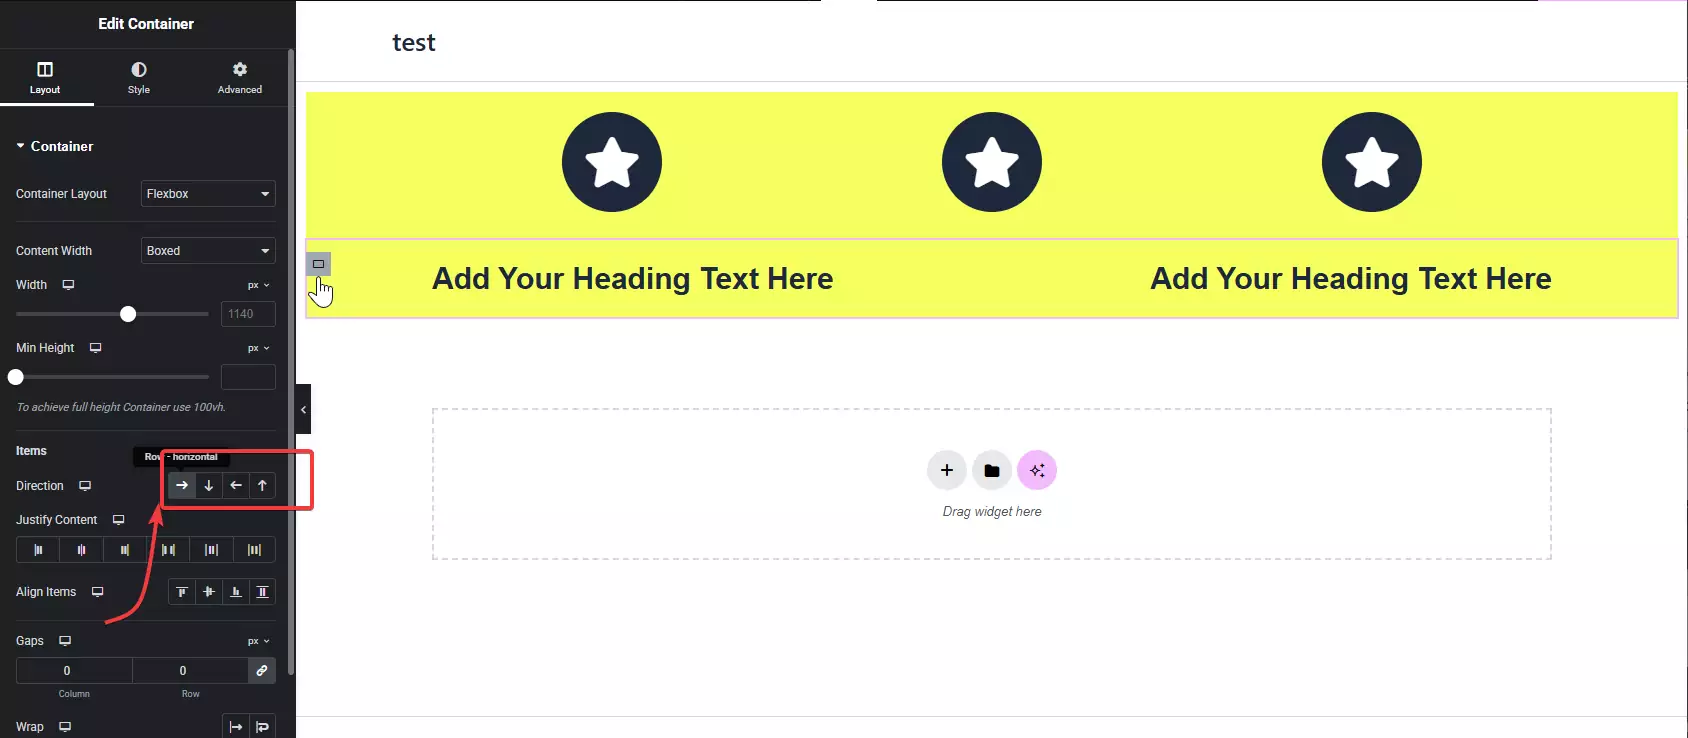Select Justify Content space between option
1688x738 pixels.
[x=168, y=550]
